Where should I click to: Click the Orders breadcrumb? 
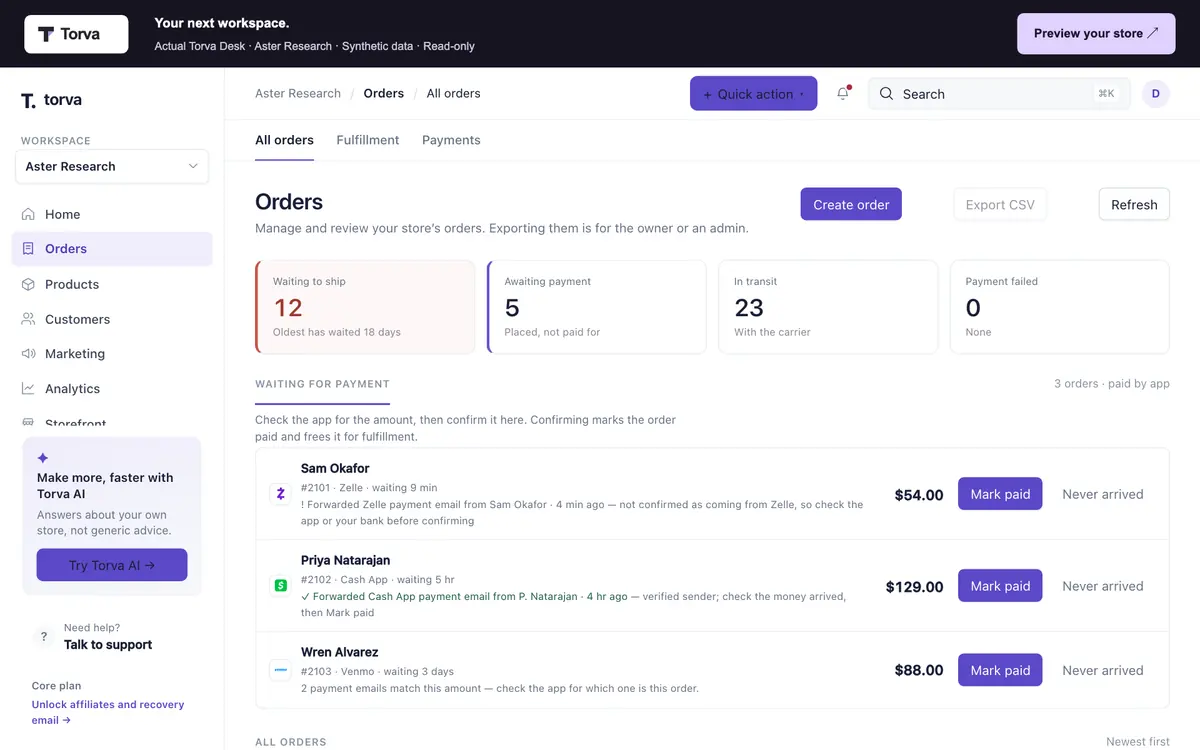(x=384, y=94)
